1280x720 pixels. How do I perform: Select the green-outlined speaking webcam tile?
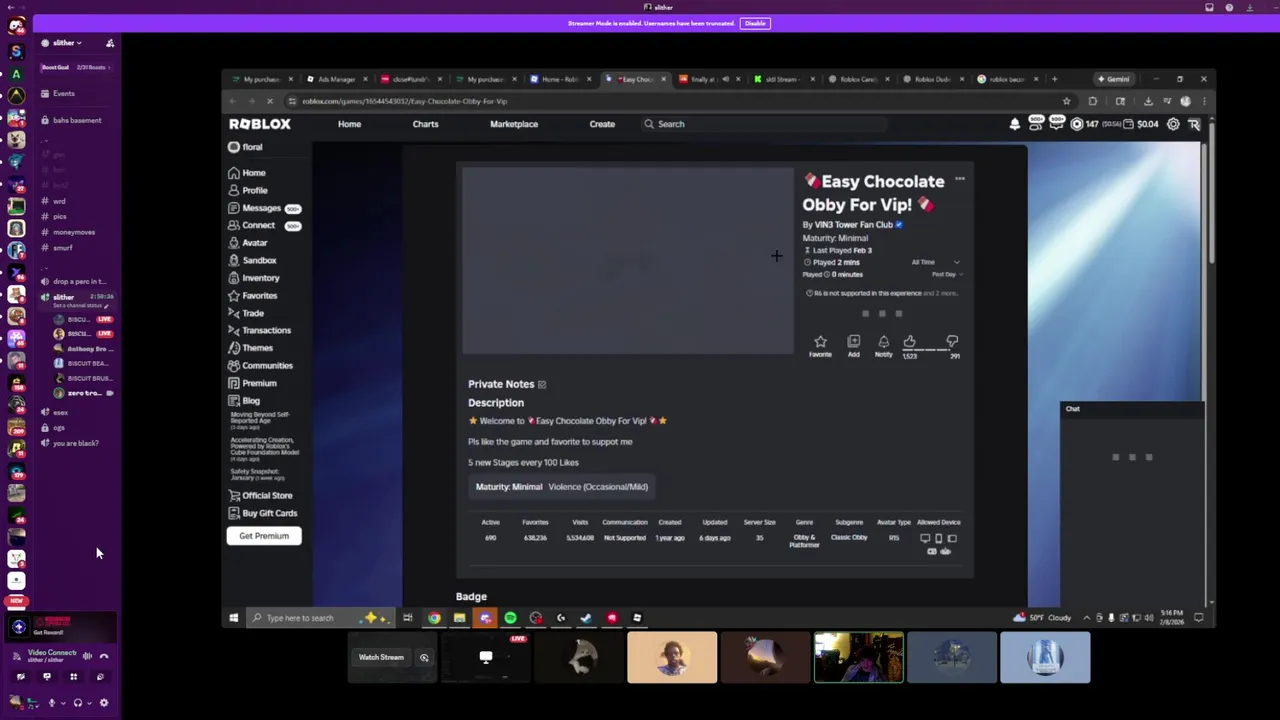pyautogui.click(x=858, y=658)
